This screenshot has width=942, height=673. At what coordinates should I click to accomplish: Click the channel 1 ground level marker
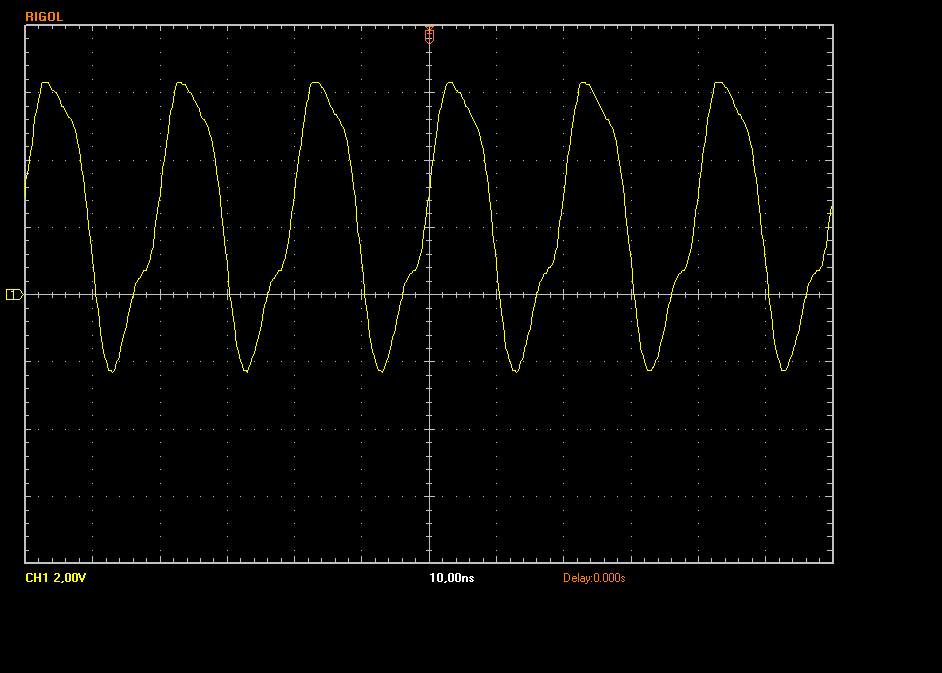tap(13, 294)
